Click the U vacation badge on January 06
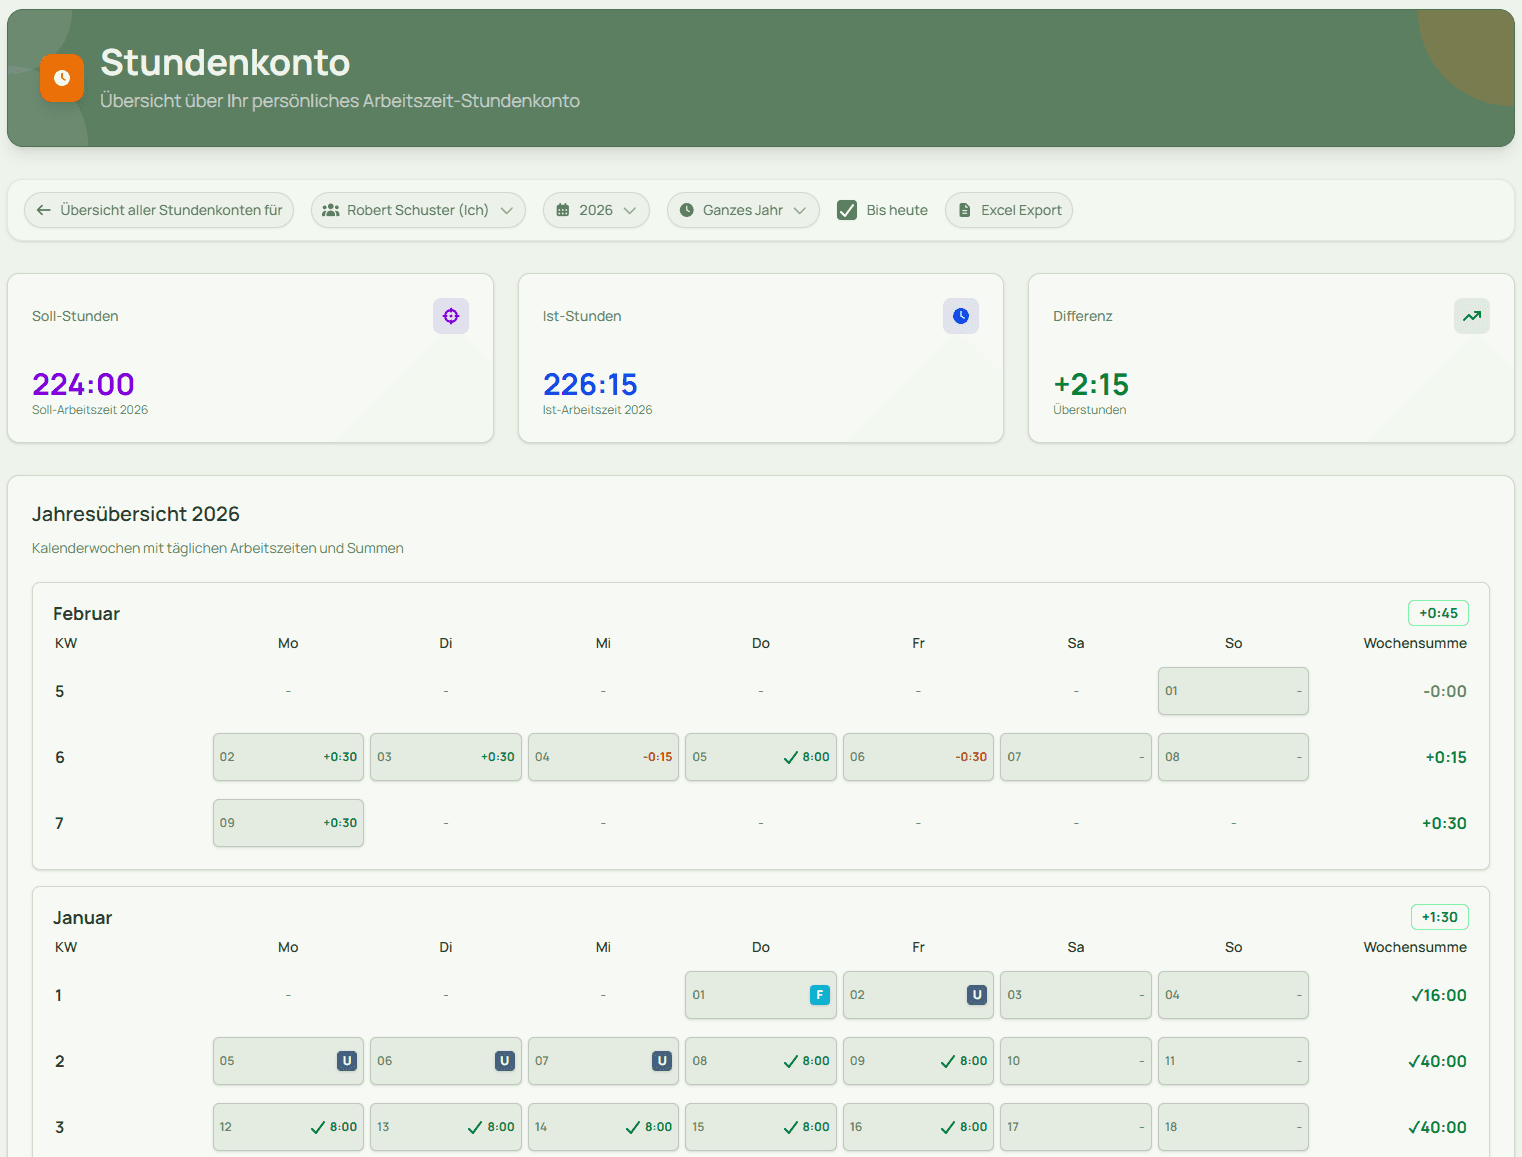This screenshot has height=1157, width=1522. pyautogui.click(x=504, y=1061)
